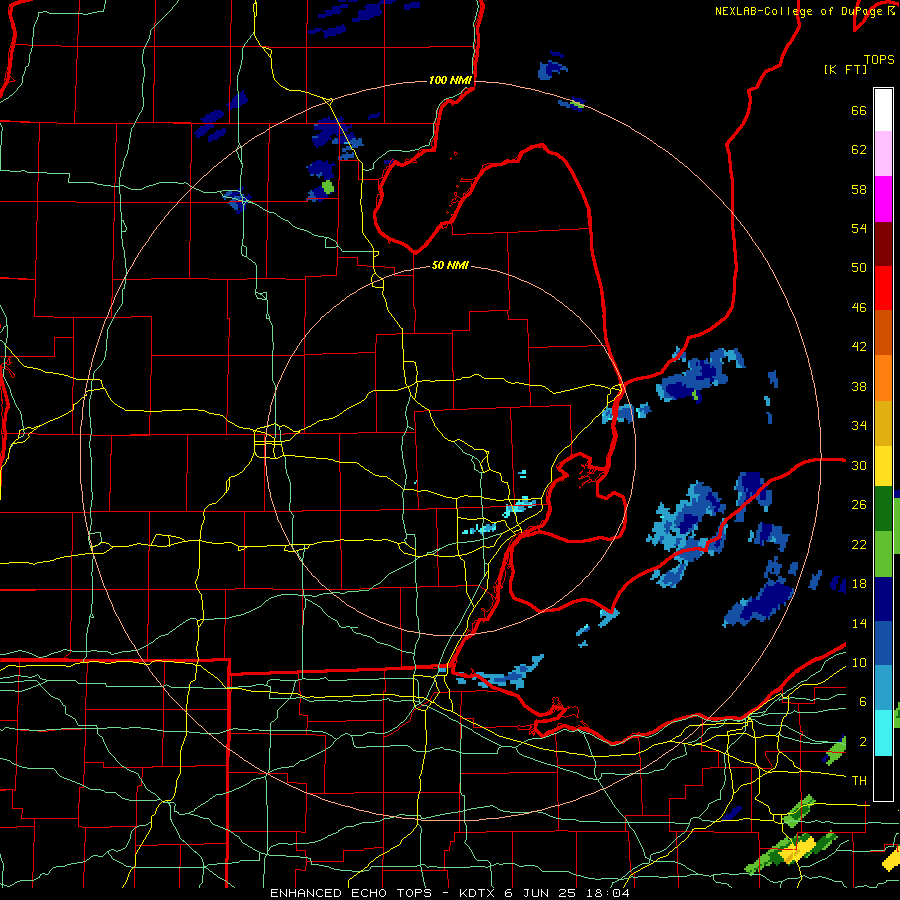The height and width of the screenshot is (900, 900).
Task: Click the "100 NMI" range ring label
Action: [450, 80]
